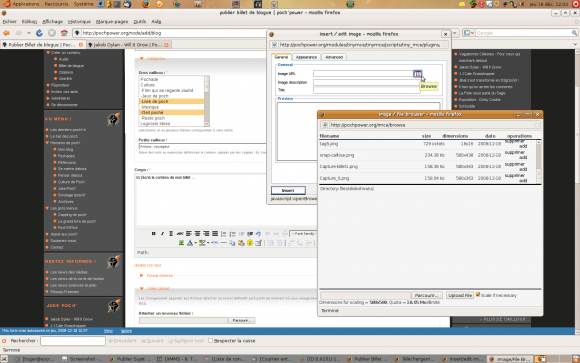The width and height of the screenshot is (580, 363).
Task: Open the Outils menu
Action: (139, 21)
